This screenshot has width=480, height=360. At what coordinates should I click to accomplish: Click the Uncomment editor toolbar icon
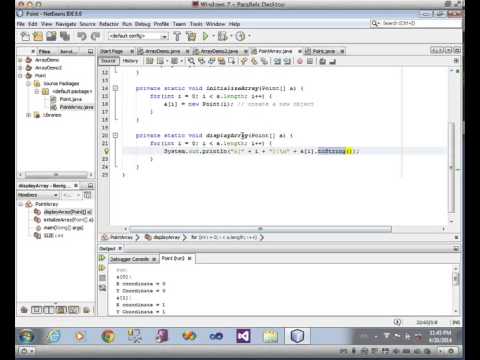coord(332,61)
